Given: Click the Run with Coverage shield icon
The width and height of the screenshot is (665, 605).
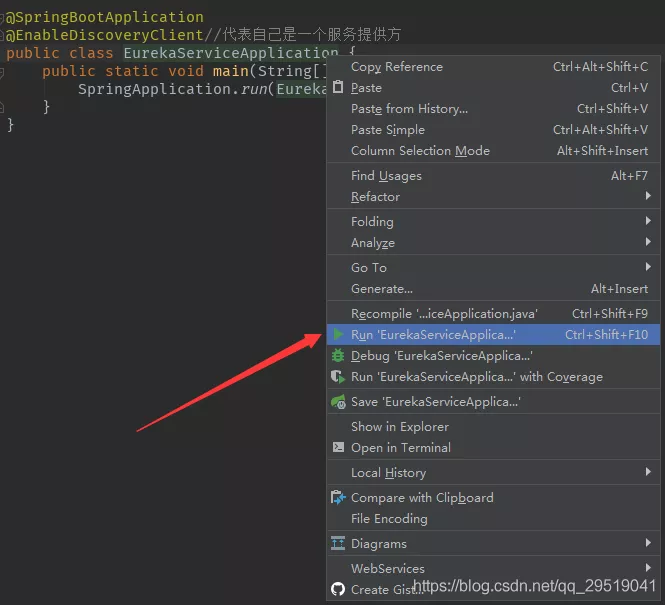Looking at the screenshot, I should pos(338,376).
